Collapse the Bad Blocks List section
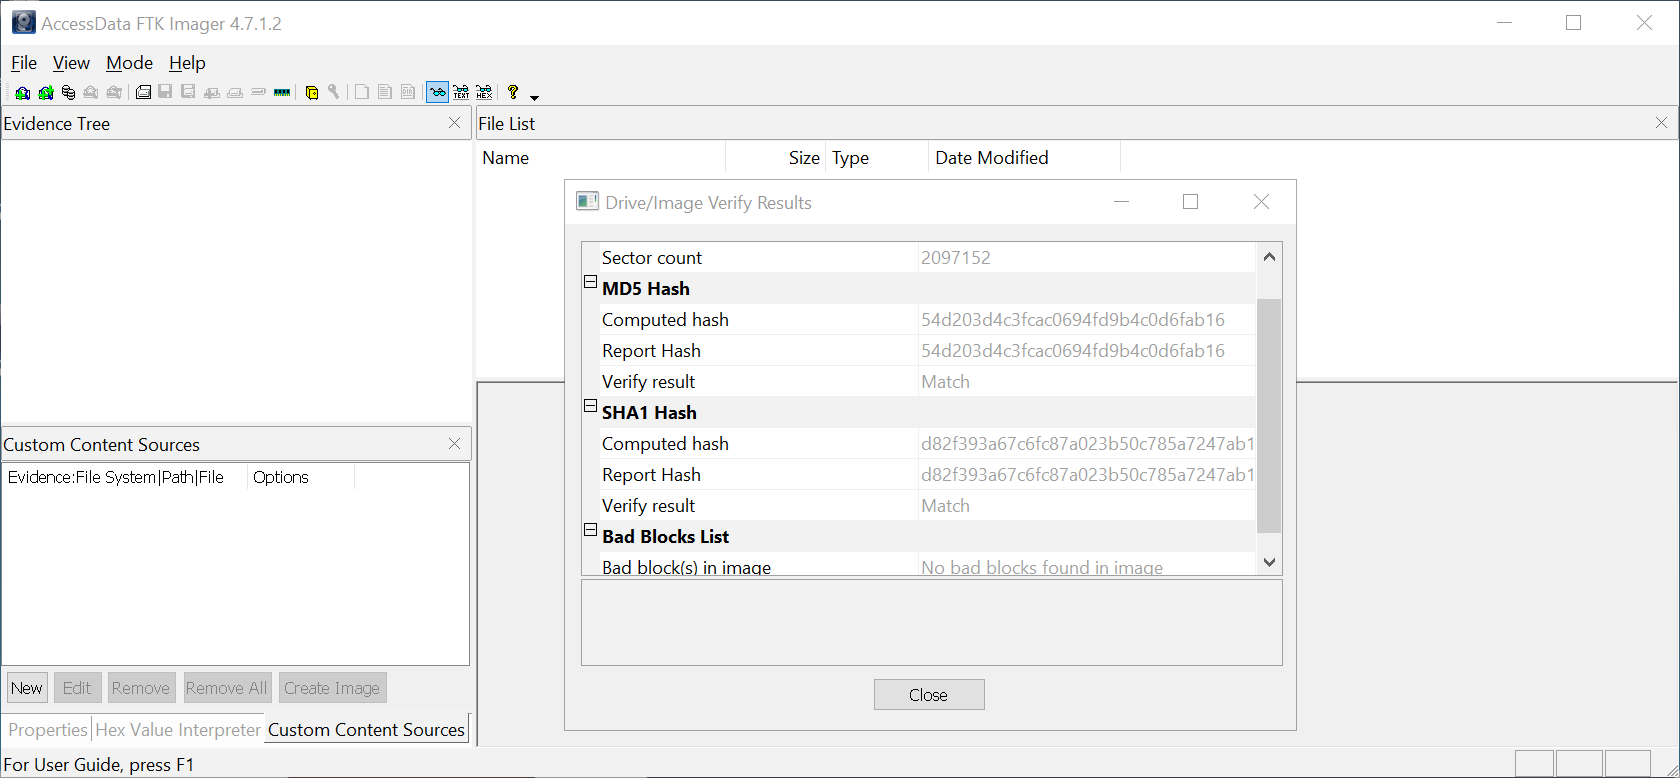 [x=590, y=530]
